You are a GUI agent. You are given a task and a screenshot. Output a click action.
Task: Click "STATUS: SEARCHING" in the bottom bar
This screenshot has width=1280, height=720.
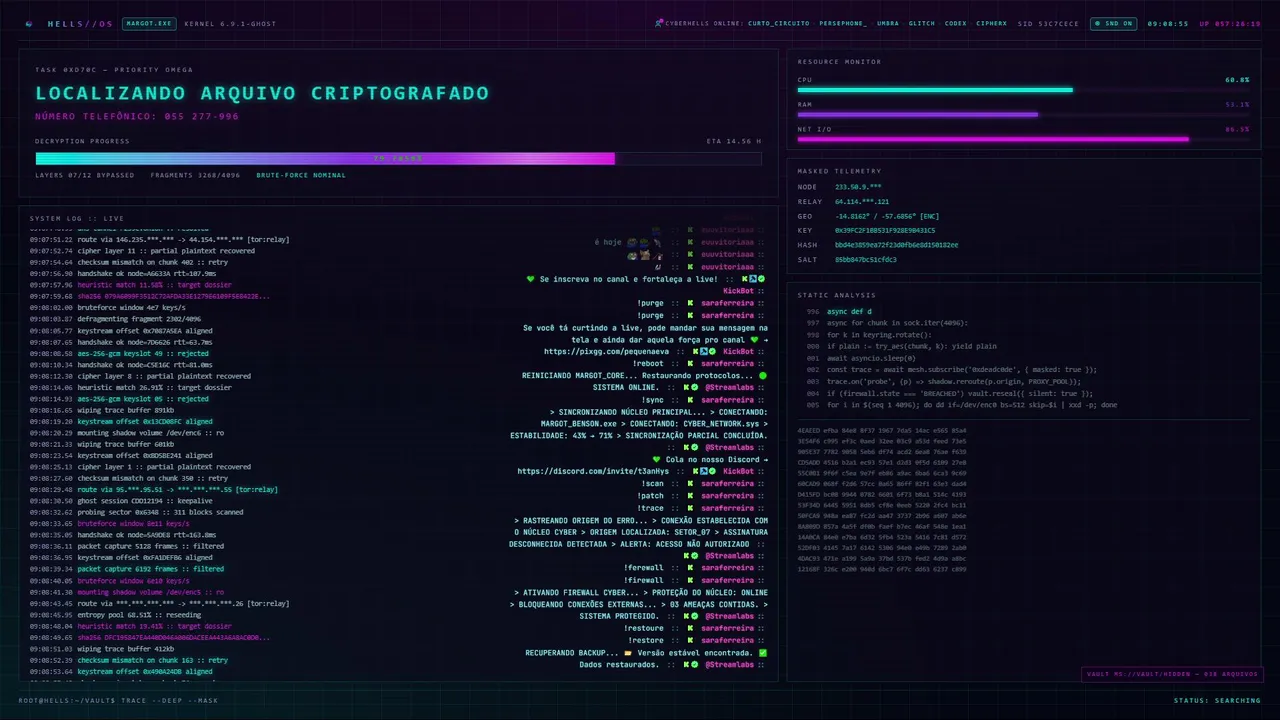pos(1217,700)
